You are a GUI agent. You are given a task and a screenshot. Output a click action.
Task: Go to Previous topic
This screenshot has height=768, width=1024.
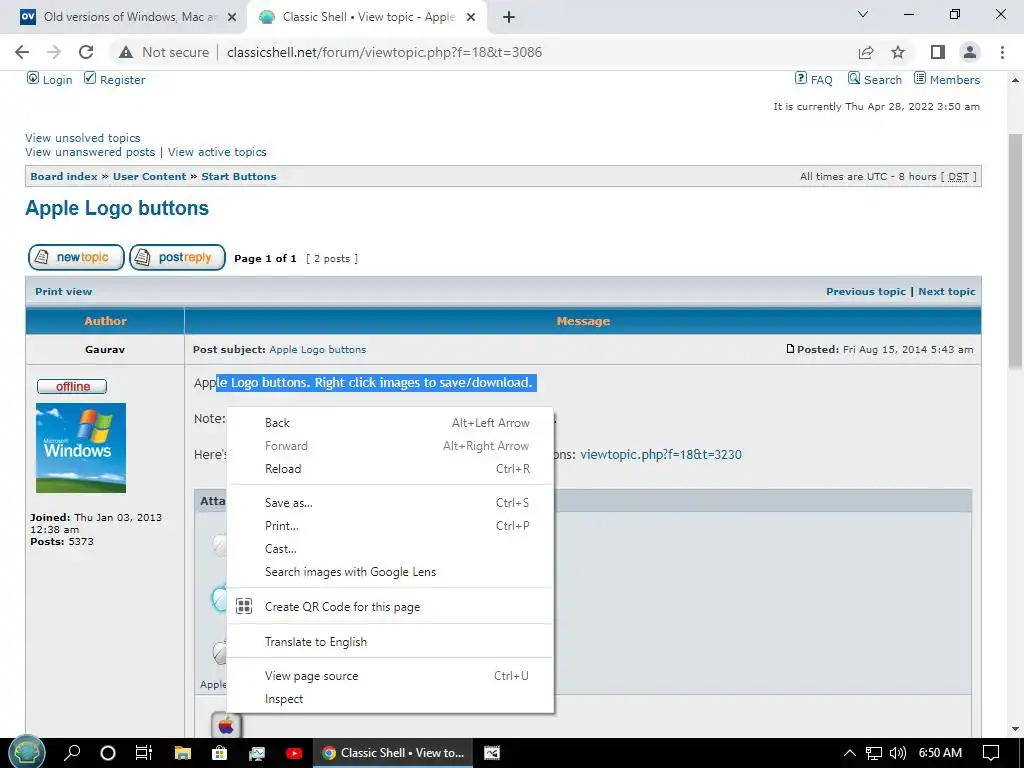pos(866,291)
